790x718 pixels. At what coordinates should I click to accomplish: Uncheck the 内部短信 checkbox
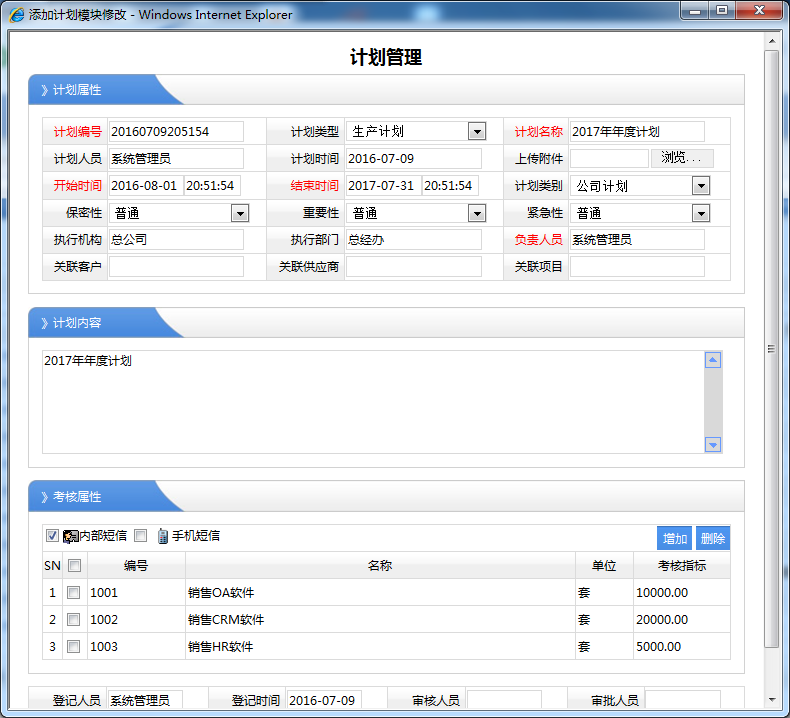pos(53,535)
